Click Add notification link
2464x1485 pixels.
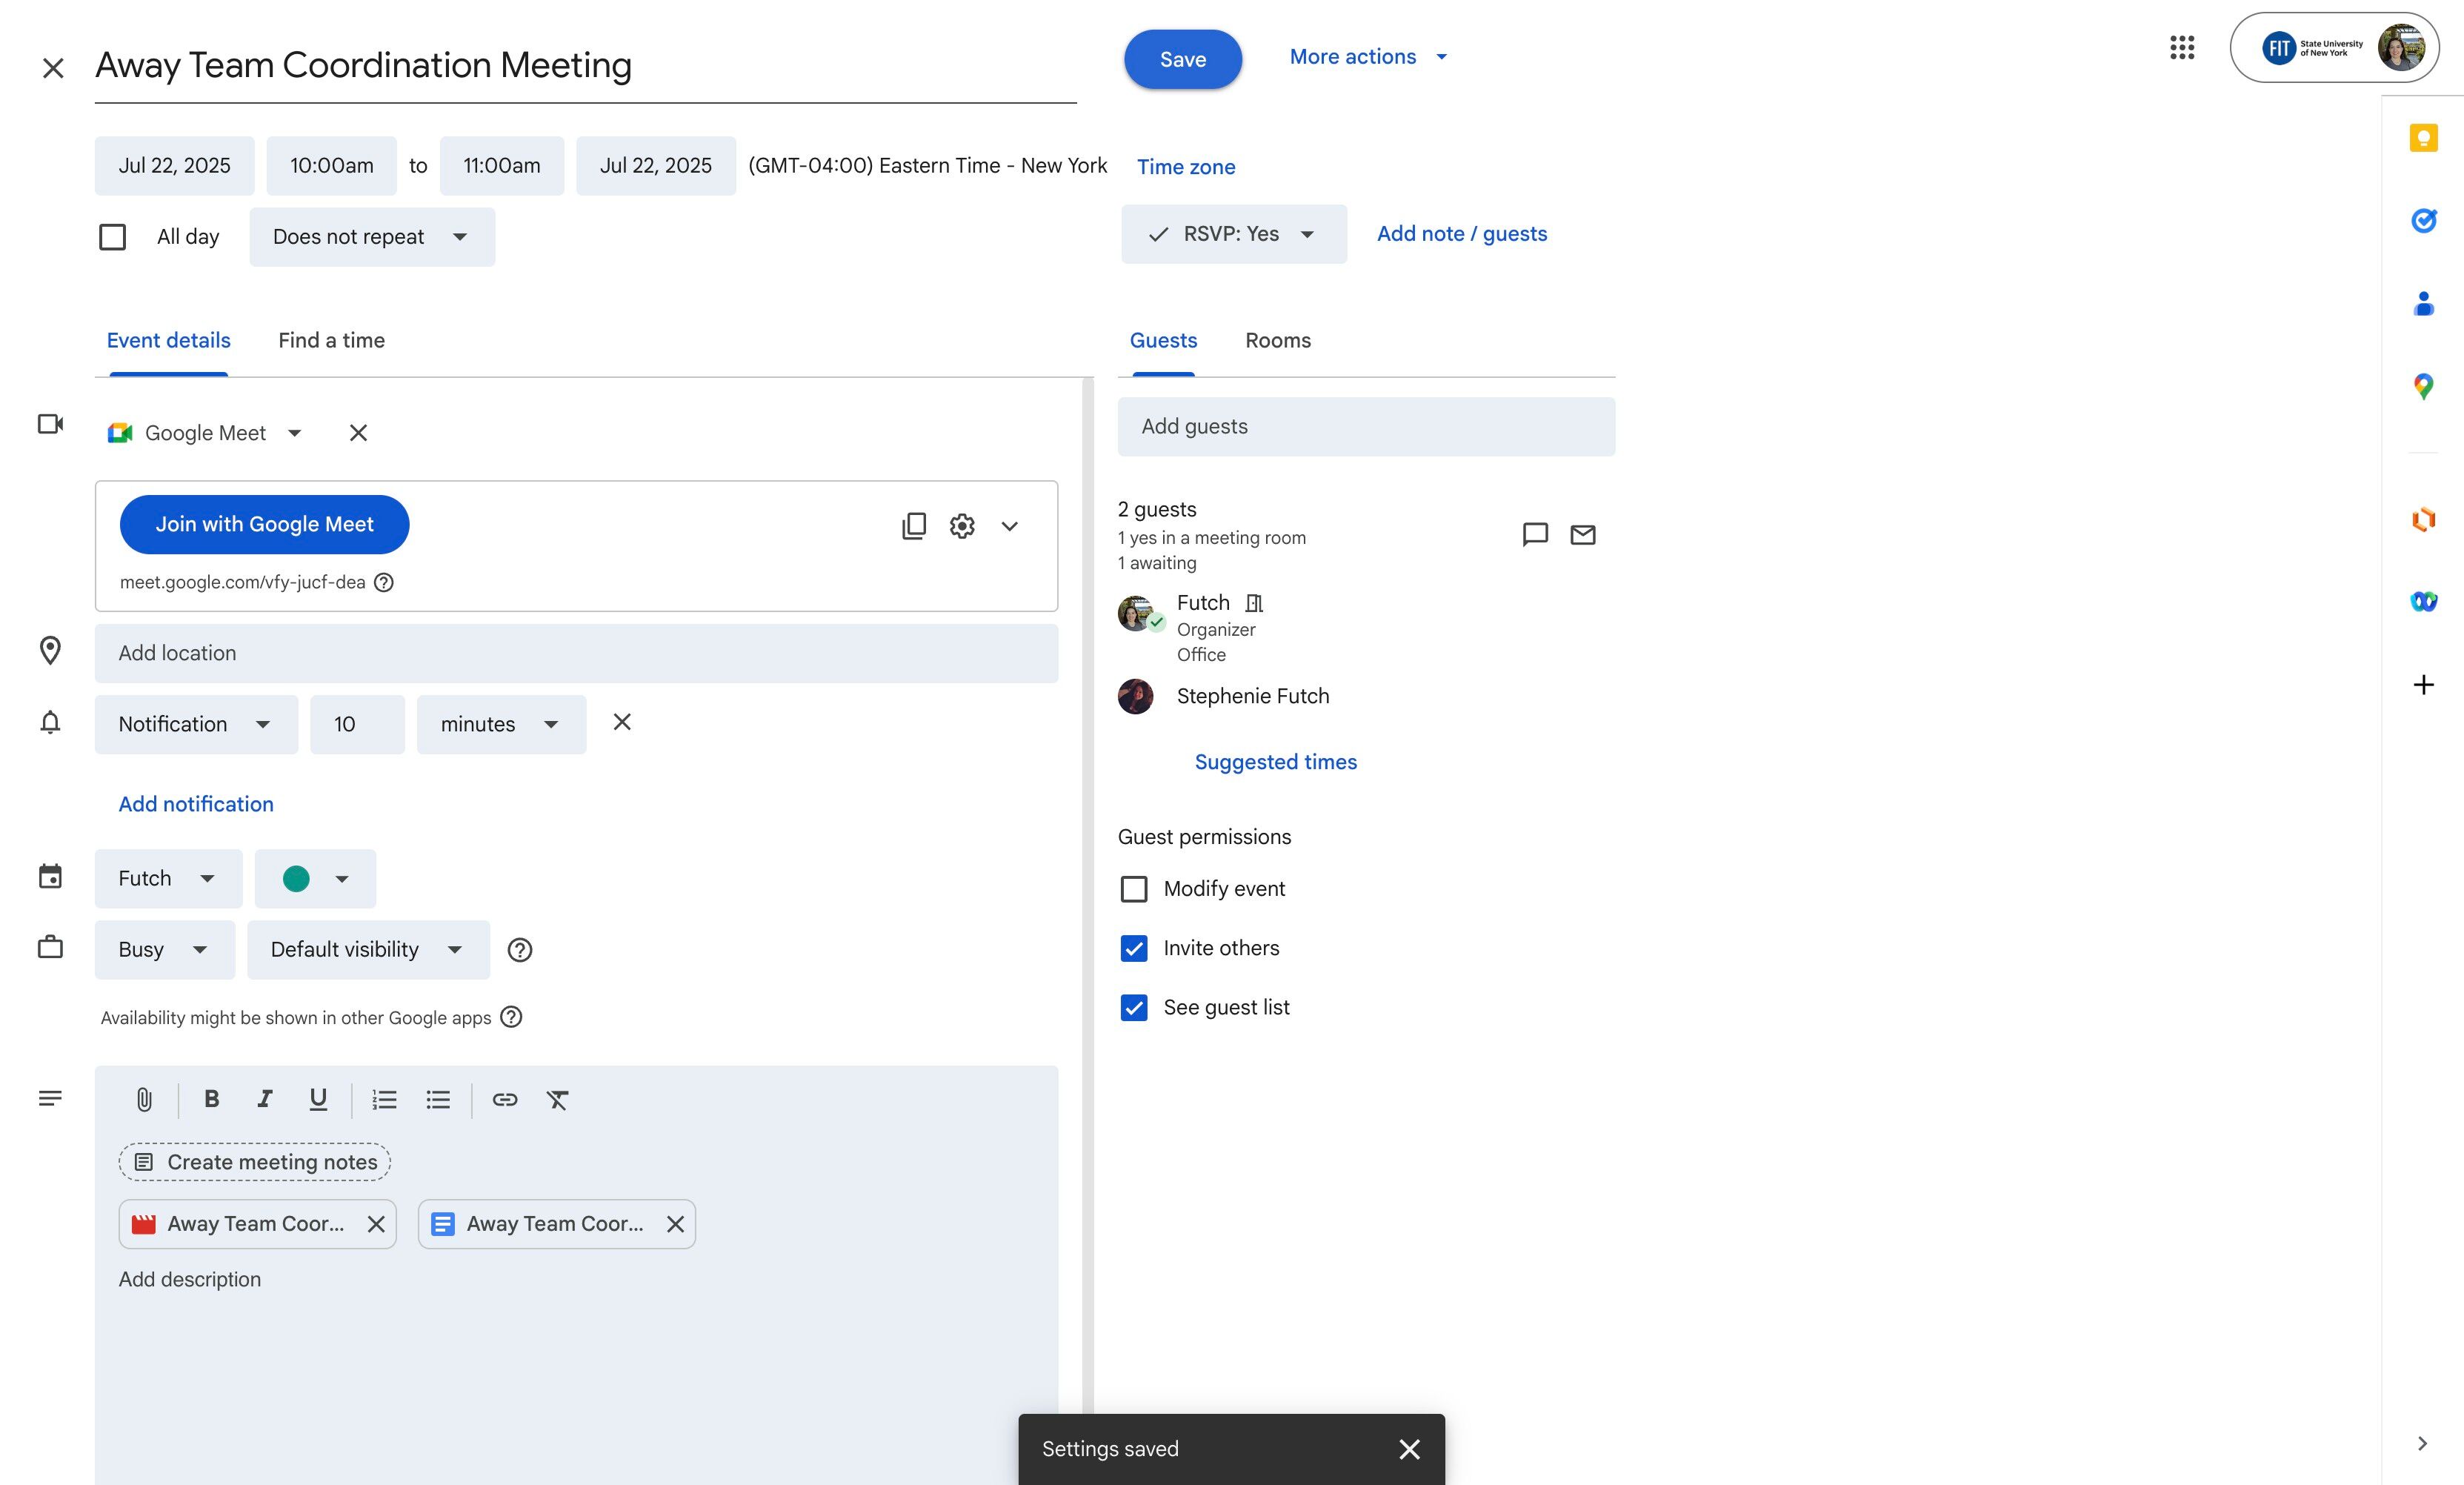[x=196, y=804]
